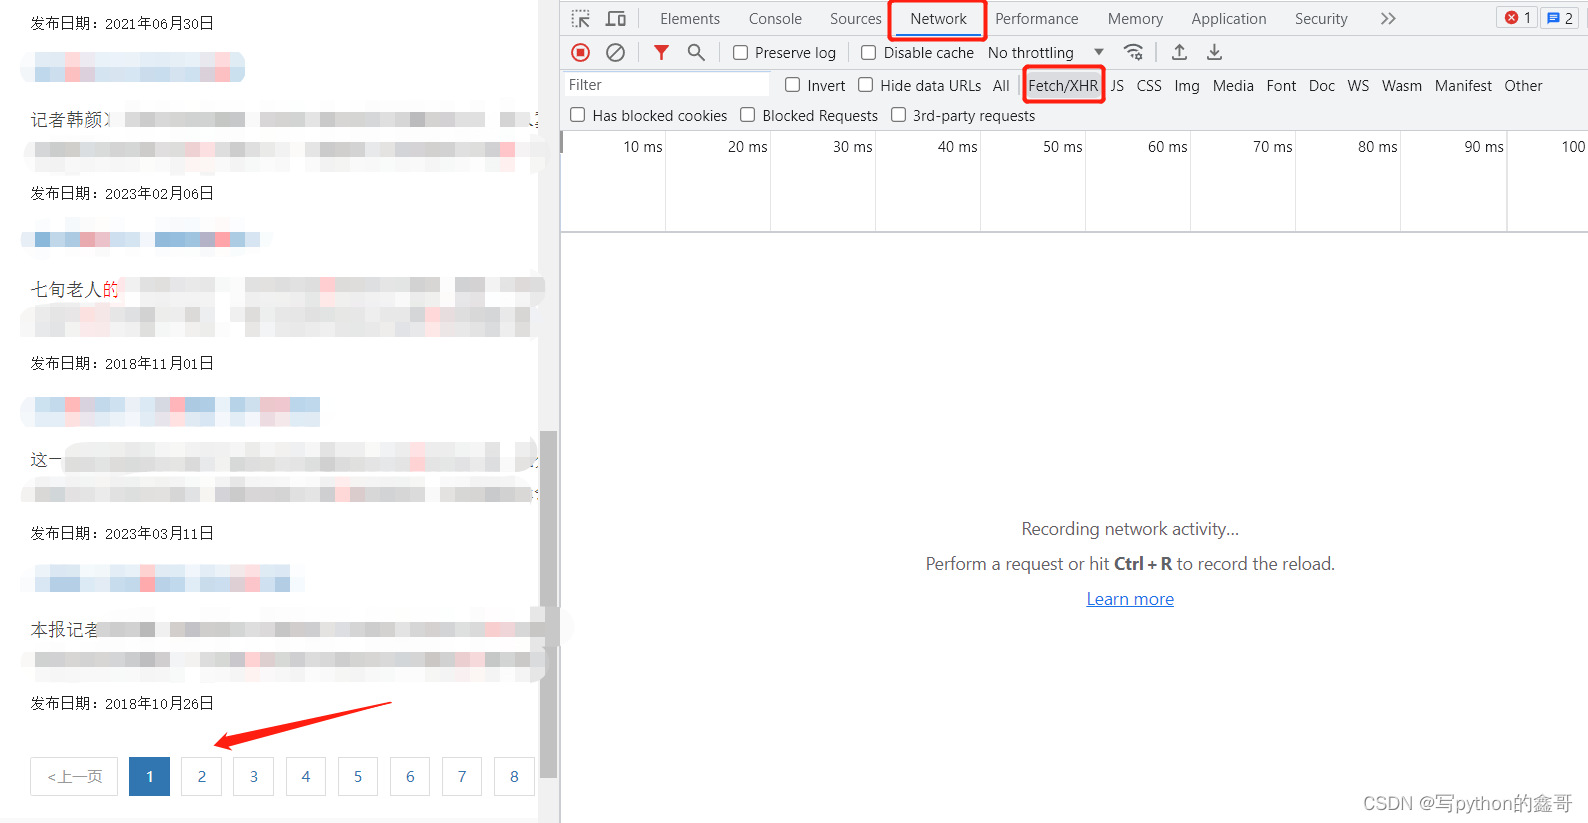Go to pagination page 5
The width and height of the screenshot is (1588, 823).
coord(358,777)
